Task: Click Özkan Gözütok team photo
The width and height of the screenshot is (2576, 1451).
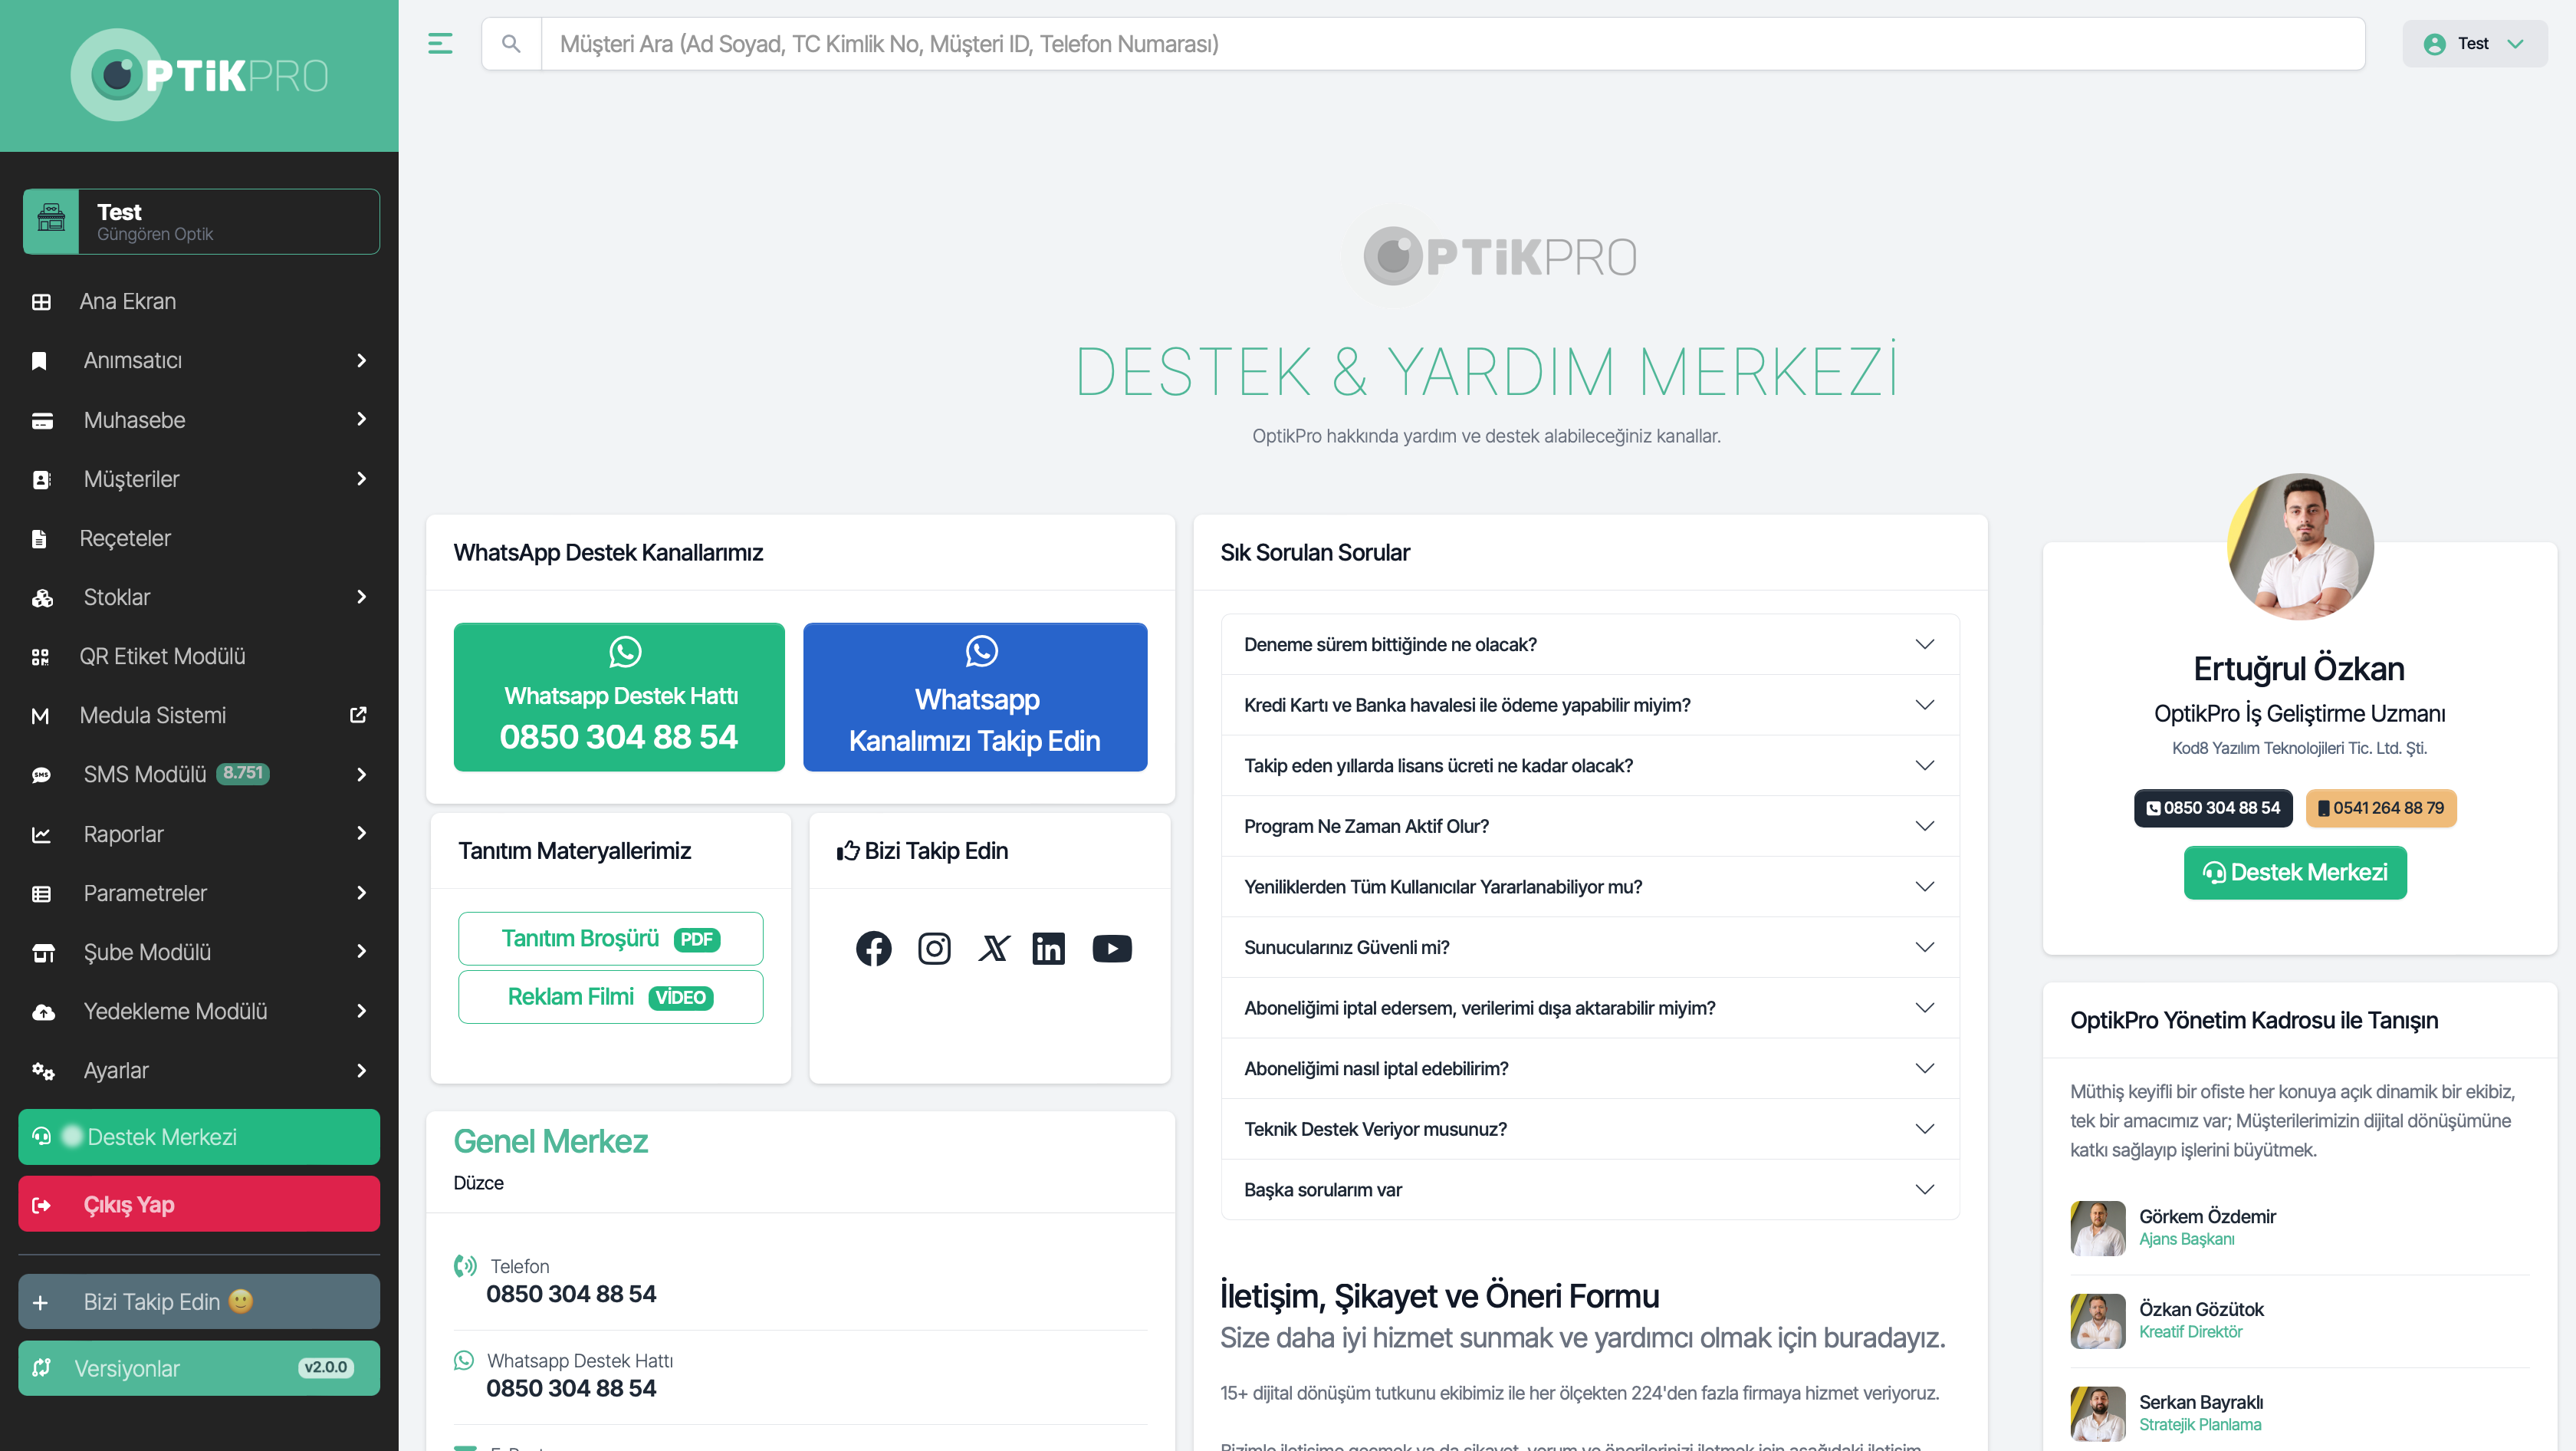Action: point(2098,1321)
